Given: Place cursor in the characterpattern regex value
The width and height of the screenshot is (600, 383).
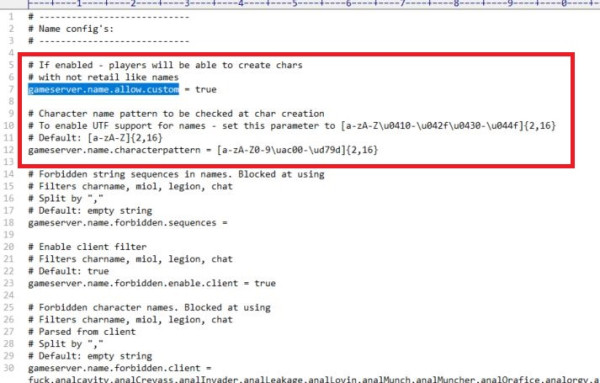Looking at the screenshot, I should pyautogui.click(x=297, y=150).
